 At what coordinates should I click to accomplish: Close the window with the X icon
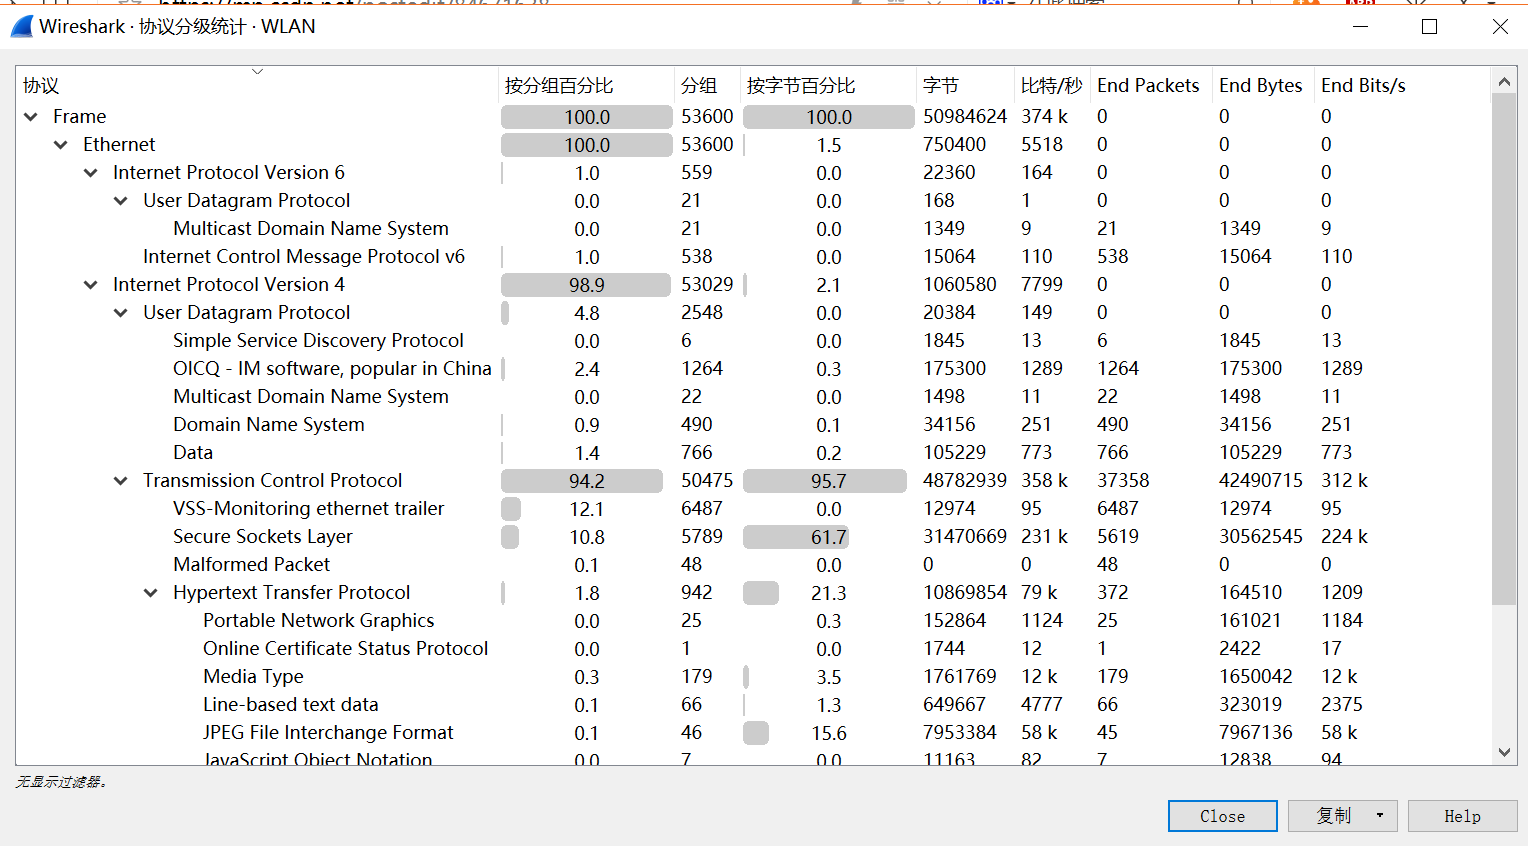coord(1500,27)
